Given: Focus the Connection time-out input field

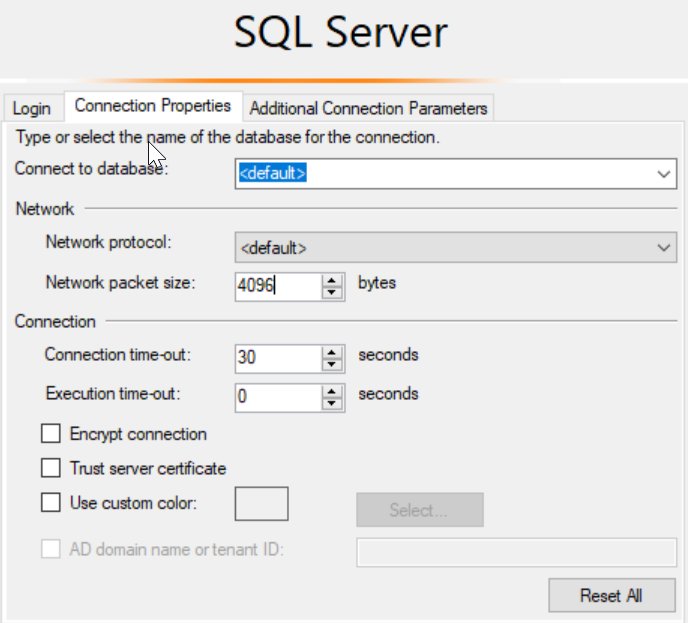Looking at the screenshot, I should click(277, 358).
